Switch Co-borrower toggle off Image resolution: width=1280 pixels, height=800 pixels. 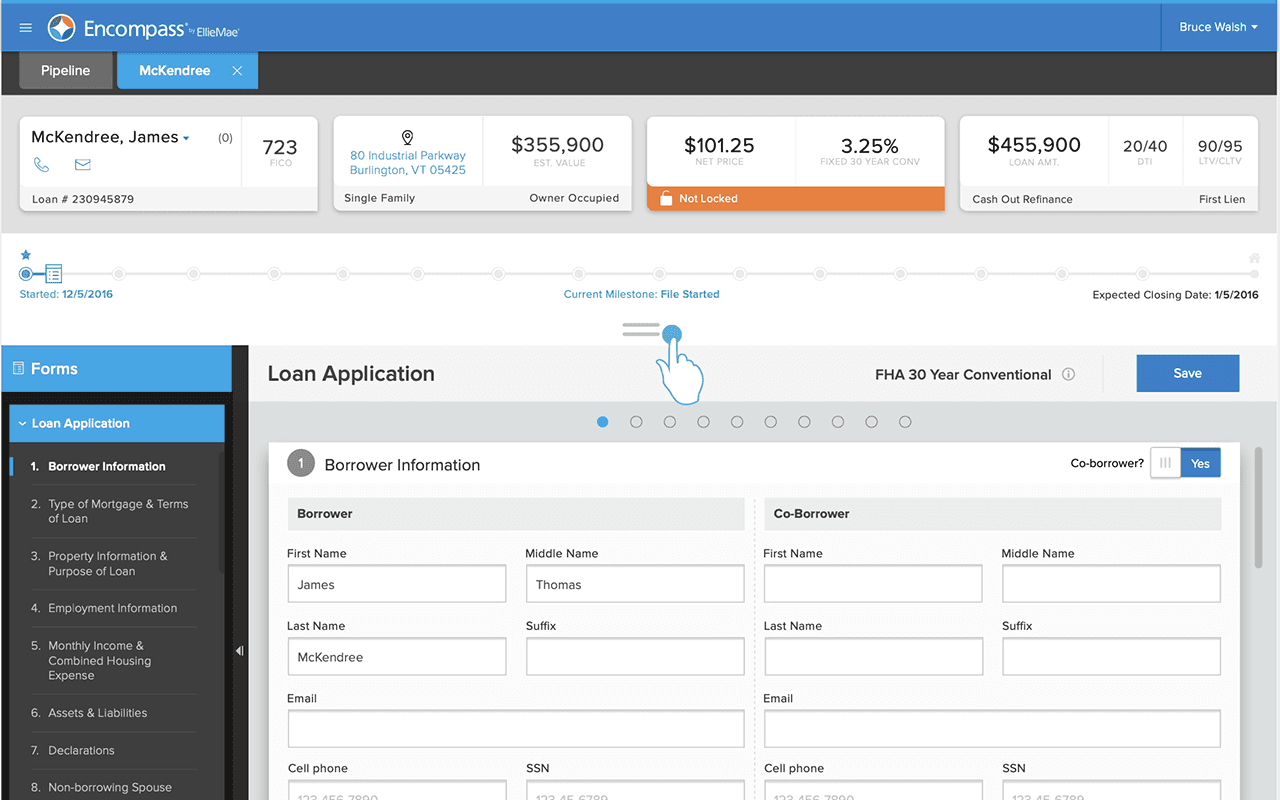point(1165,462)
